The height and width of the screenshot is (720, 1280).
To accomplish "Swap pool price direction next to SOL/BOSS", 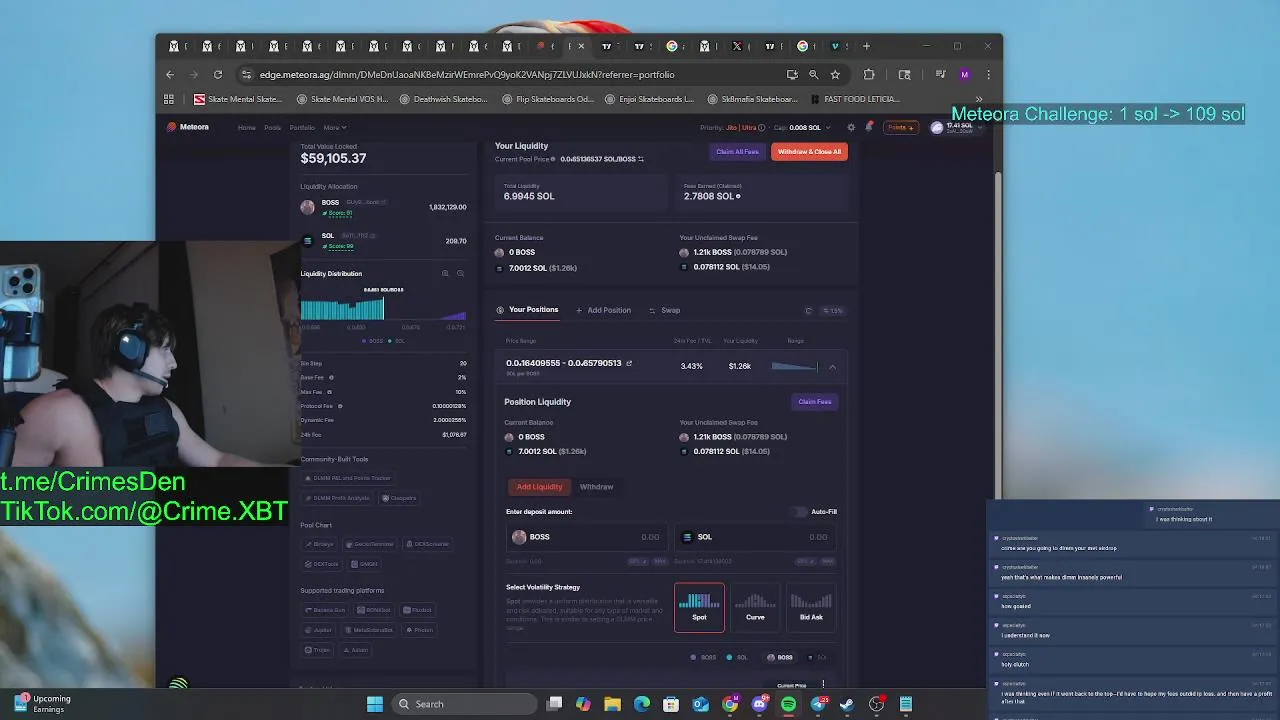I will pyautogui.click(x=641, y=159).
